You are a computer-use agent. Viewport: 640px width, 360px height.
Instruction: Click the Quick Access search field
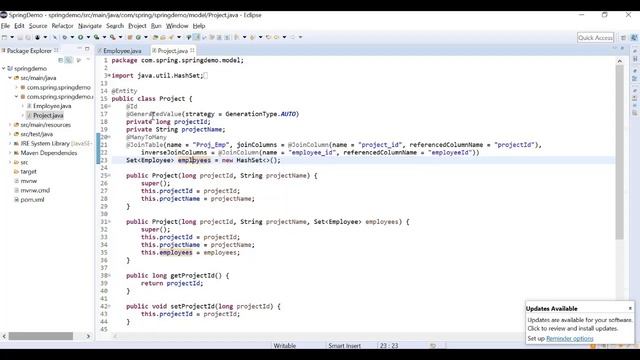[596, 38]
